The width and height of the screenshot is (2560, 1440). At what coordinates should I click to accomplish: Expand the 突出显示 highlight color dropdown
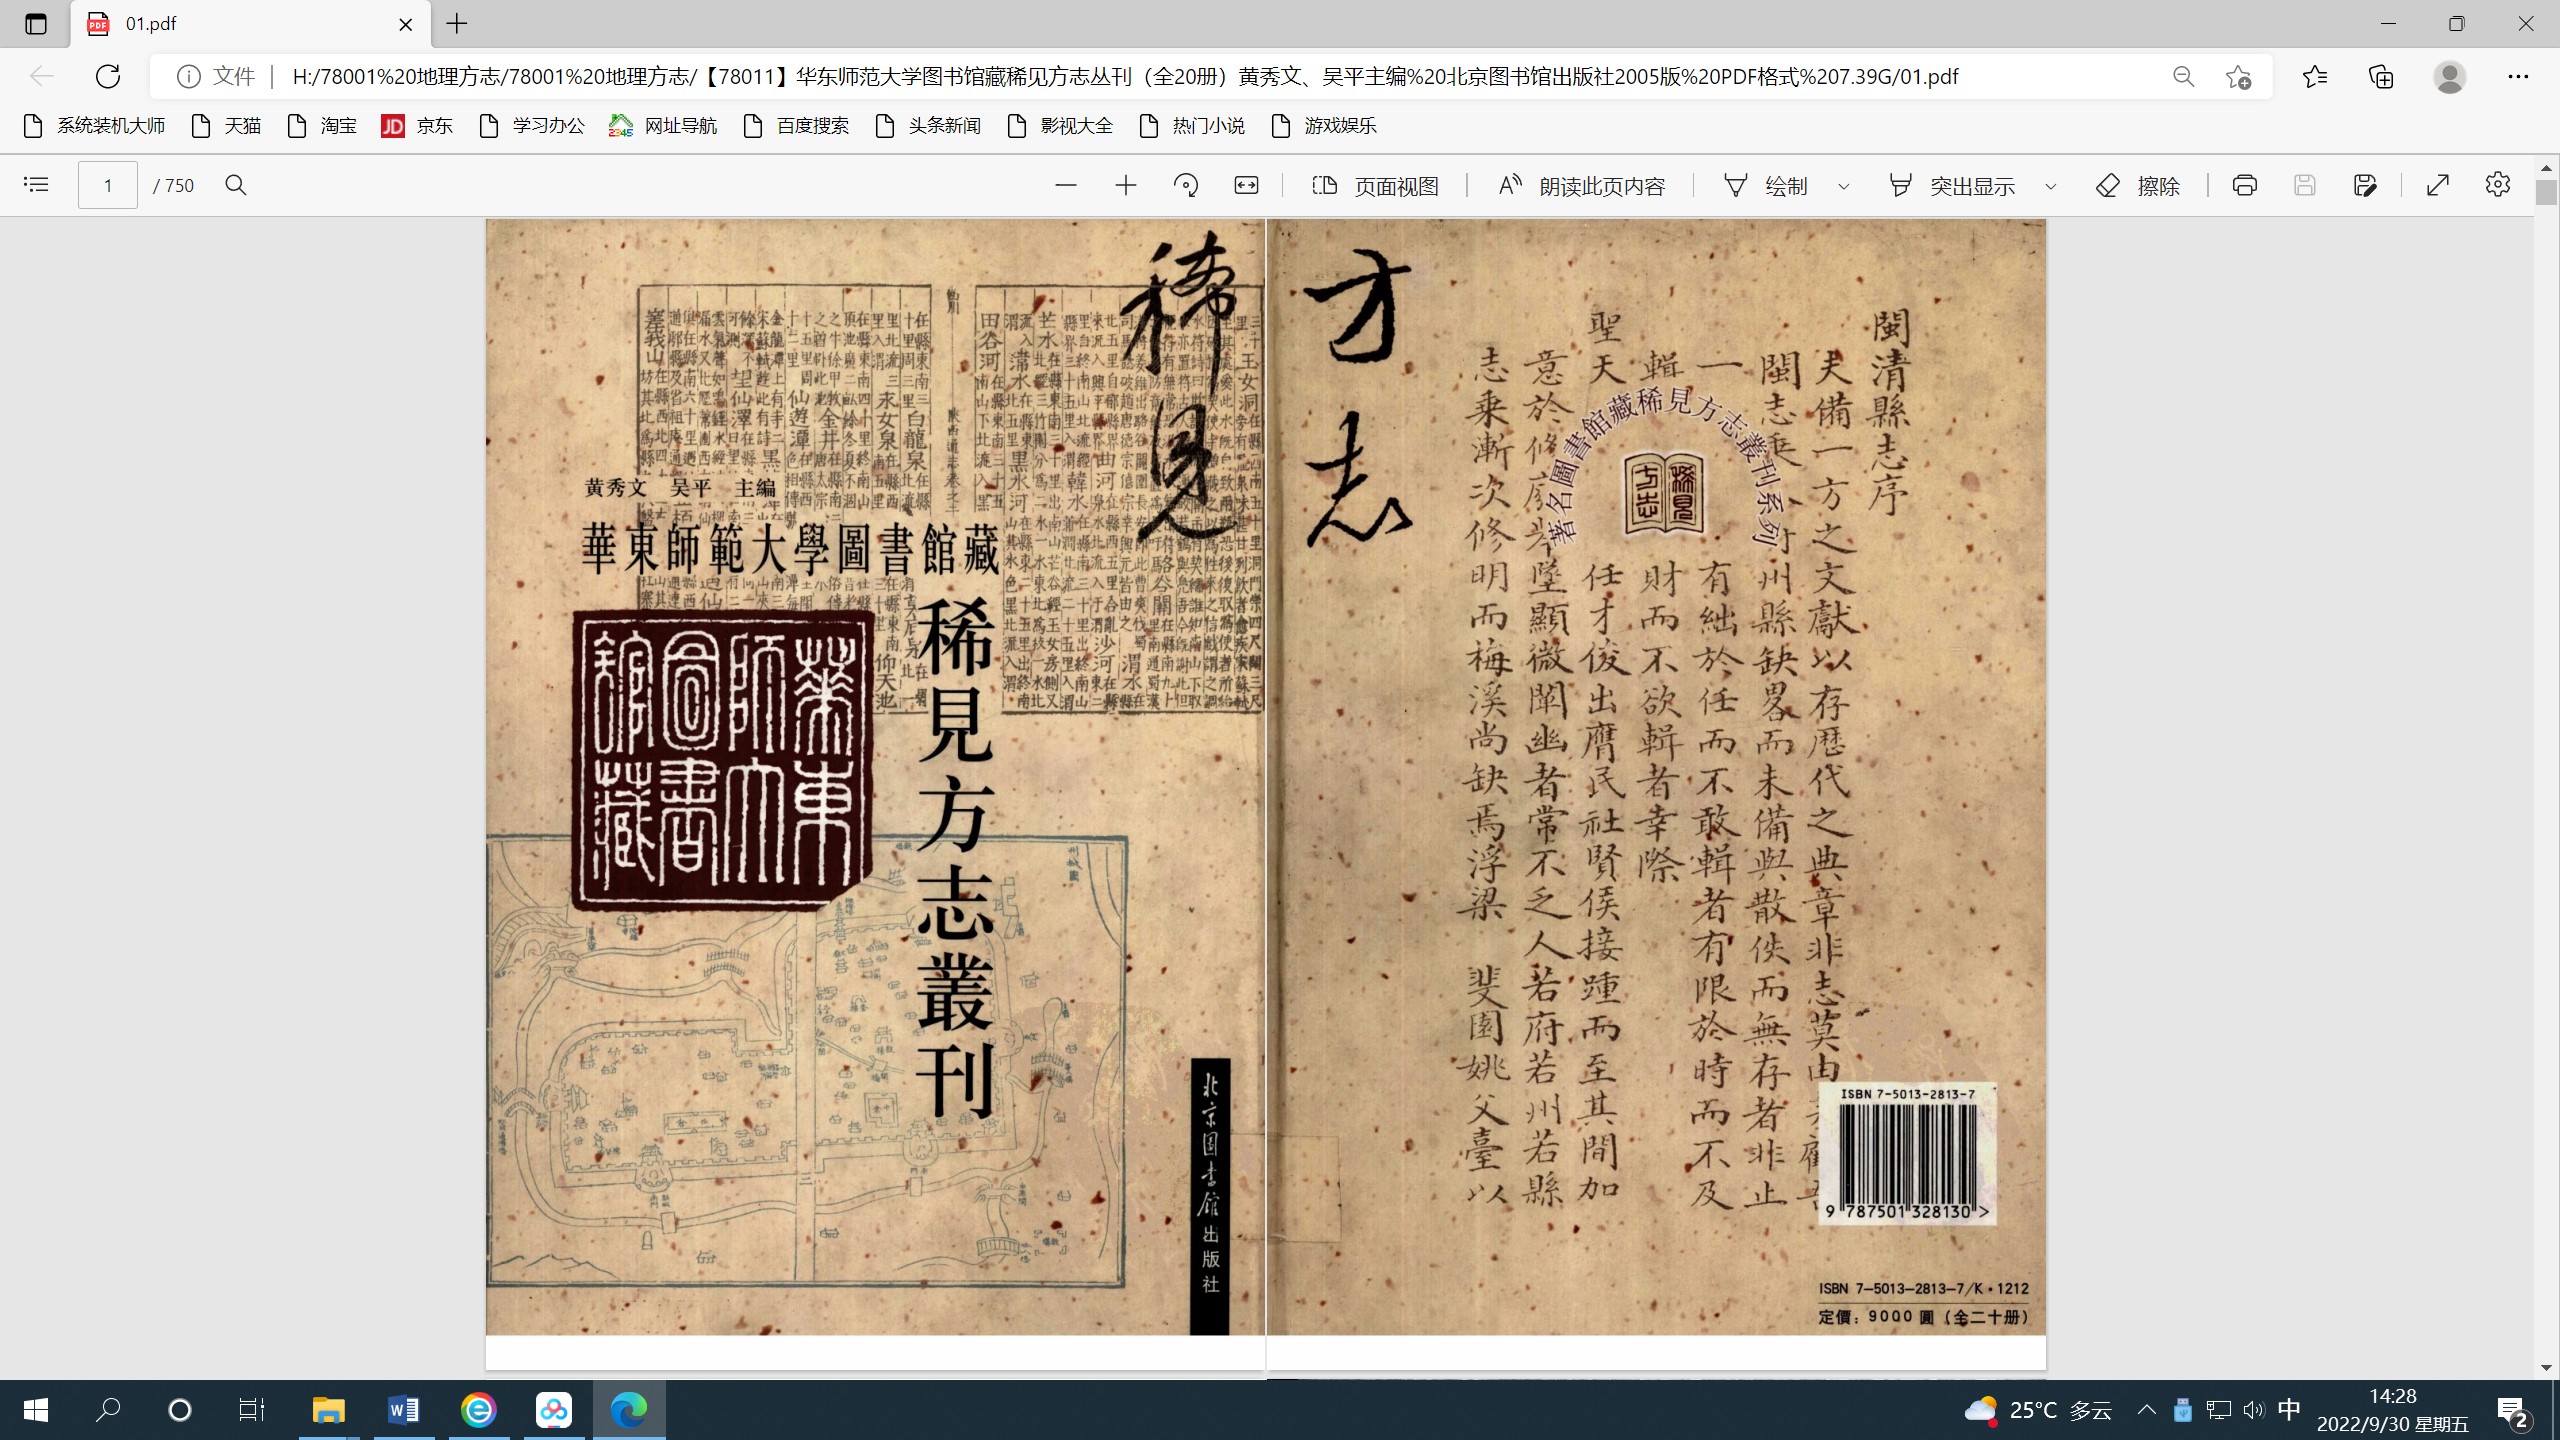pos(2051,186)
